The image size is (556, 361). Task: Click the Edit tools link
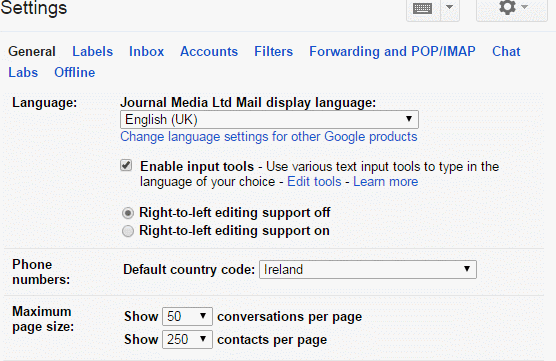point(314,182)
